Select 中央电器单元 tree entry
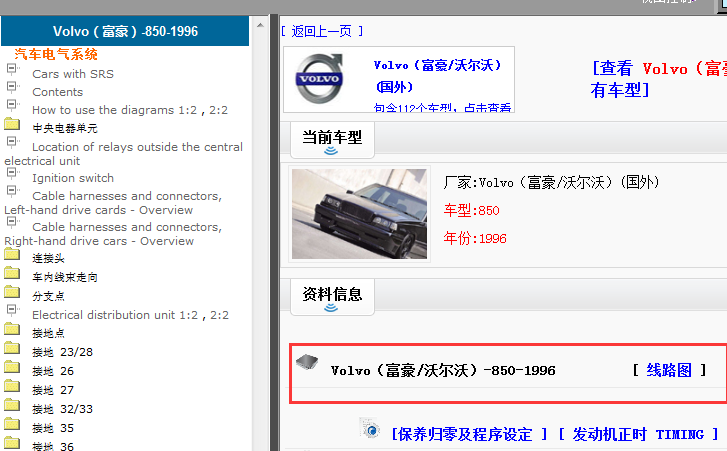 point(65,128)
